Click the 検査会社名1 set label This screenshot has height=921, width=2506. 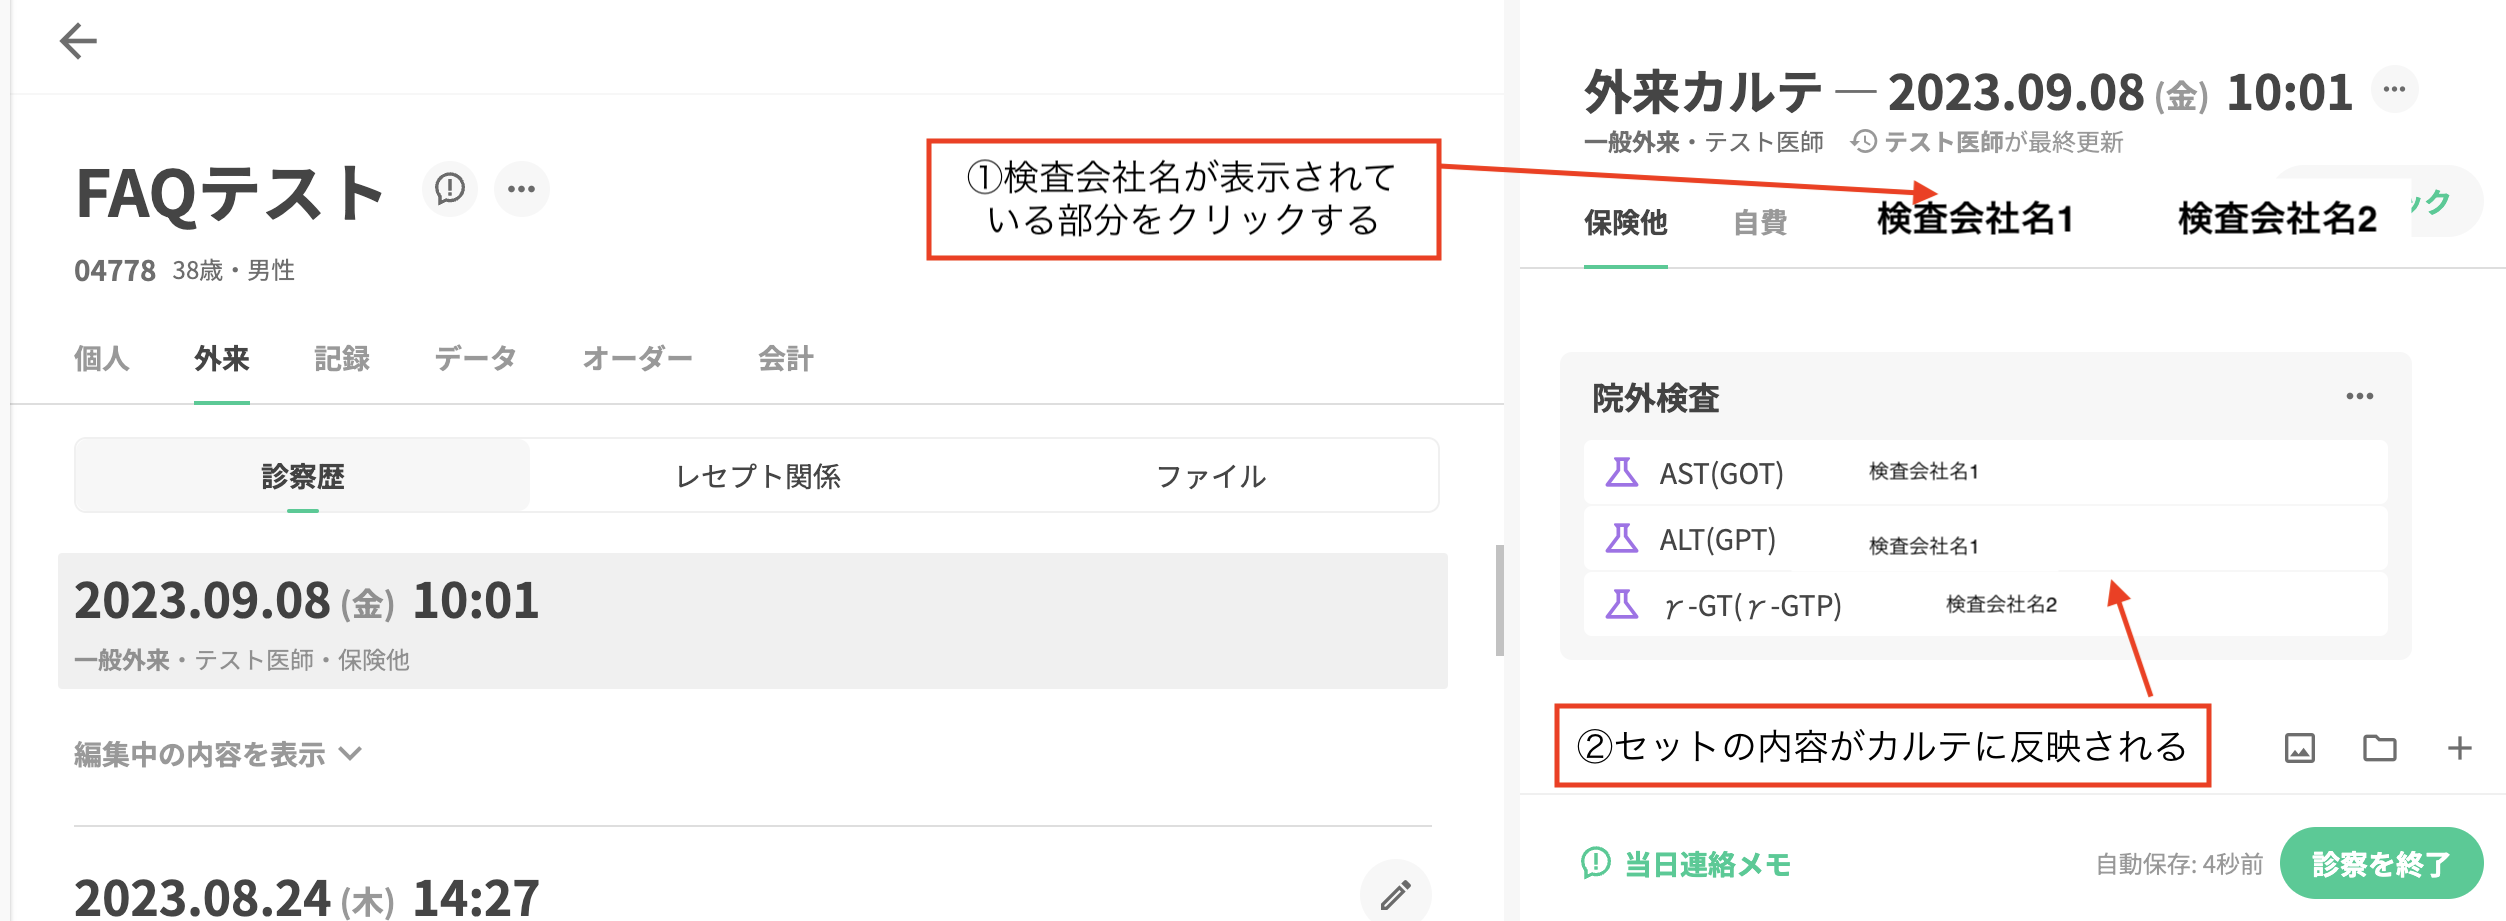(1975, 219)
